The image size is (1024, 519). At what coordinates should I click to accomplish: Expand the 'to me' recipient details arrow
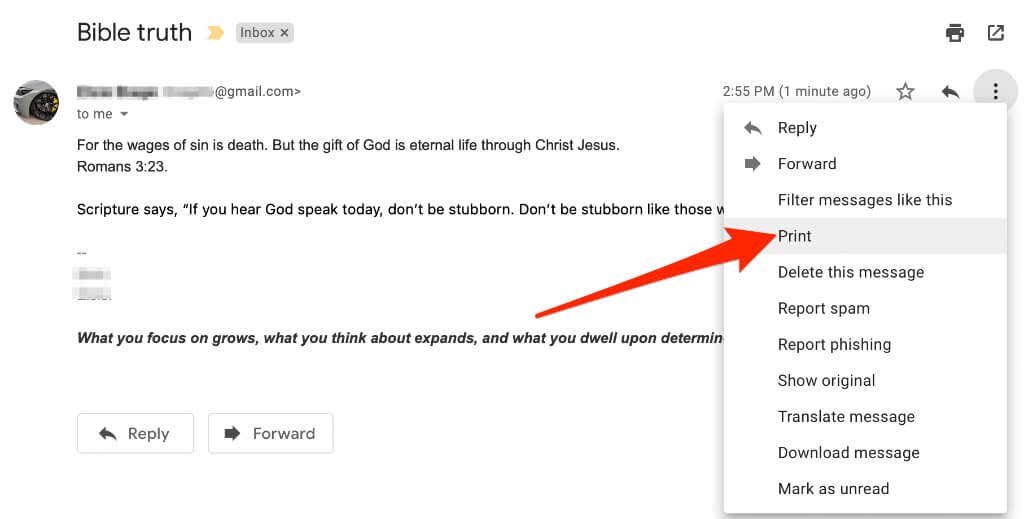(124, 115)
